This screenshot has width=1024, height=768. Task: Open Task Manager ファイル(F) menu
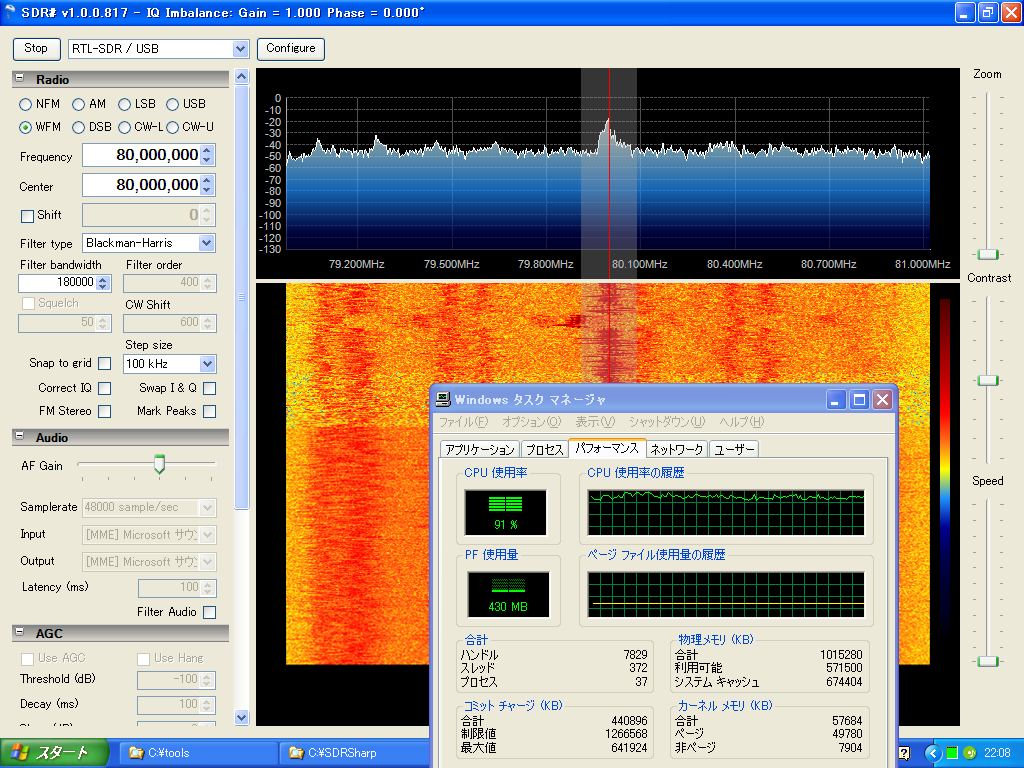point(463,422)
